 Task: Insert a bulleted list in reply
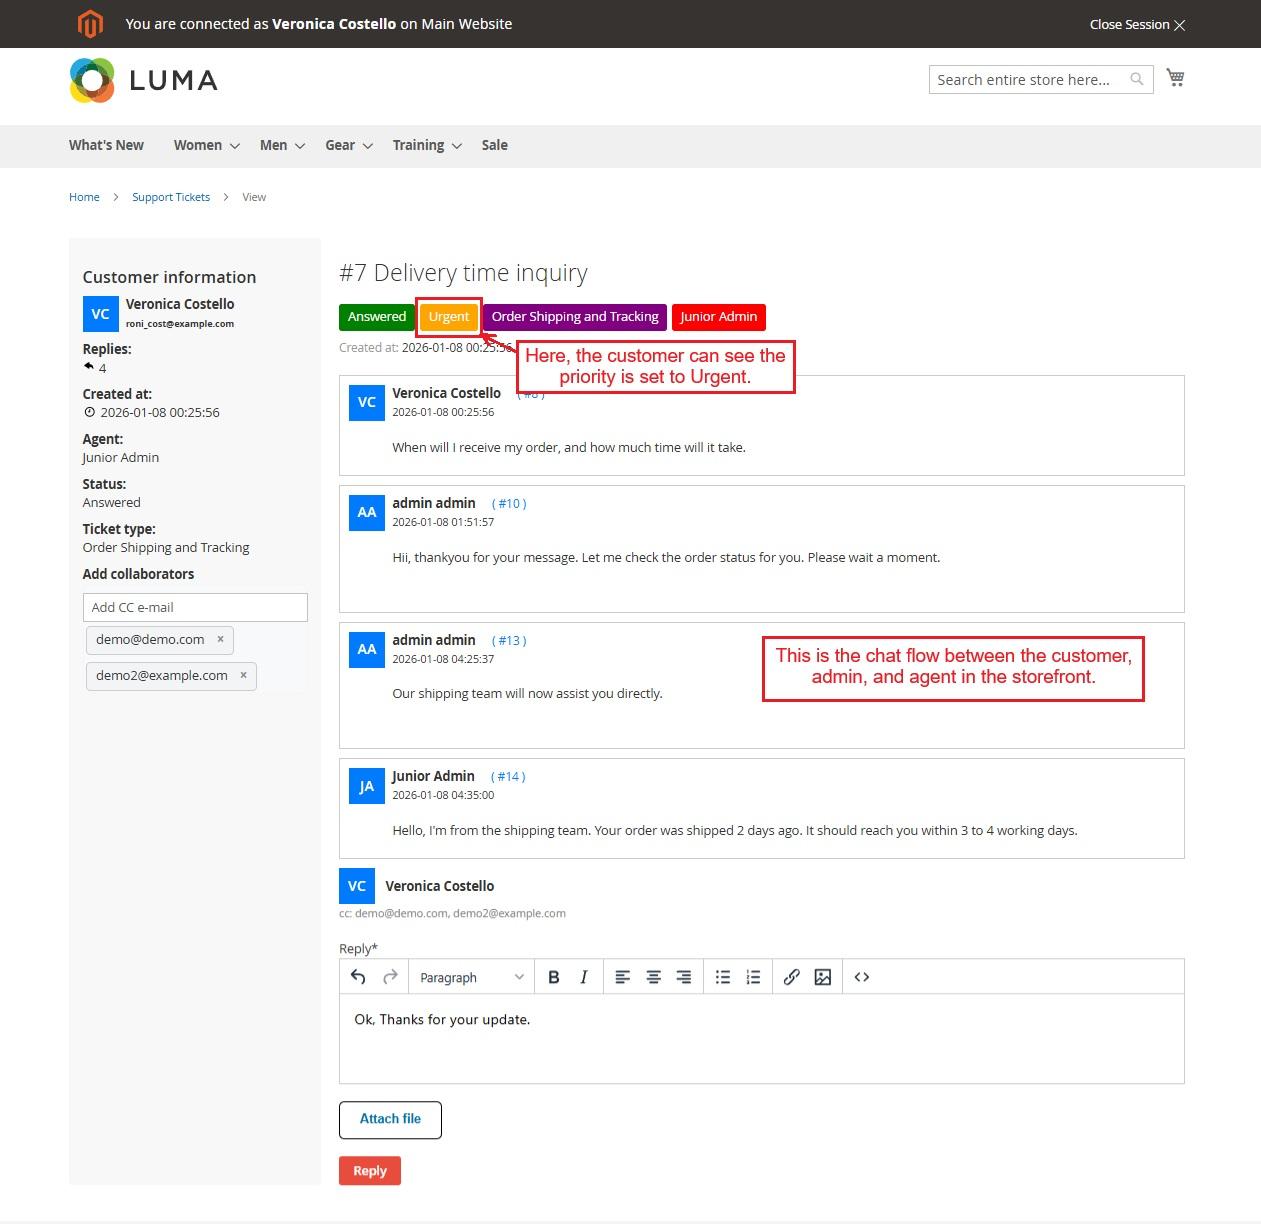point(723,977)
